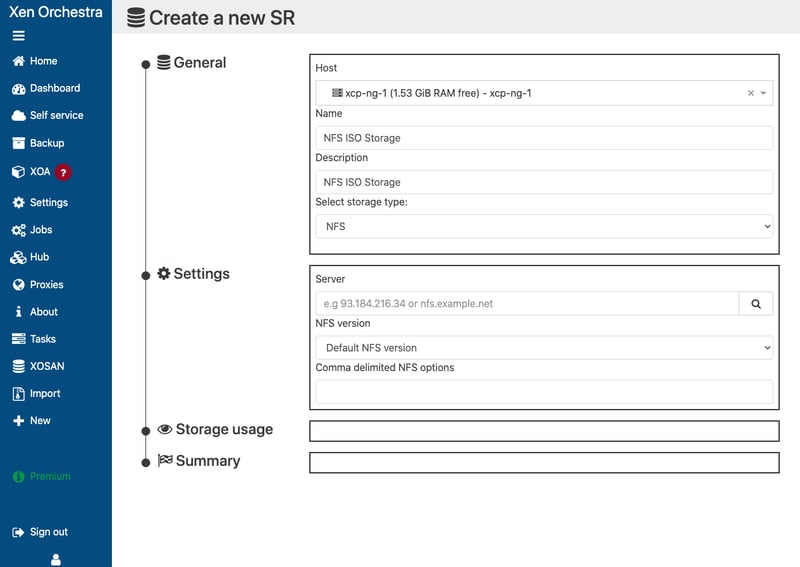Click the Self service cloud icon
The image size is (800, 567).
18,115
